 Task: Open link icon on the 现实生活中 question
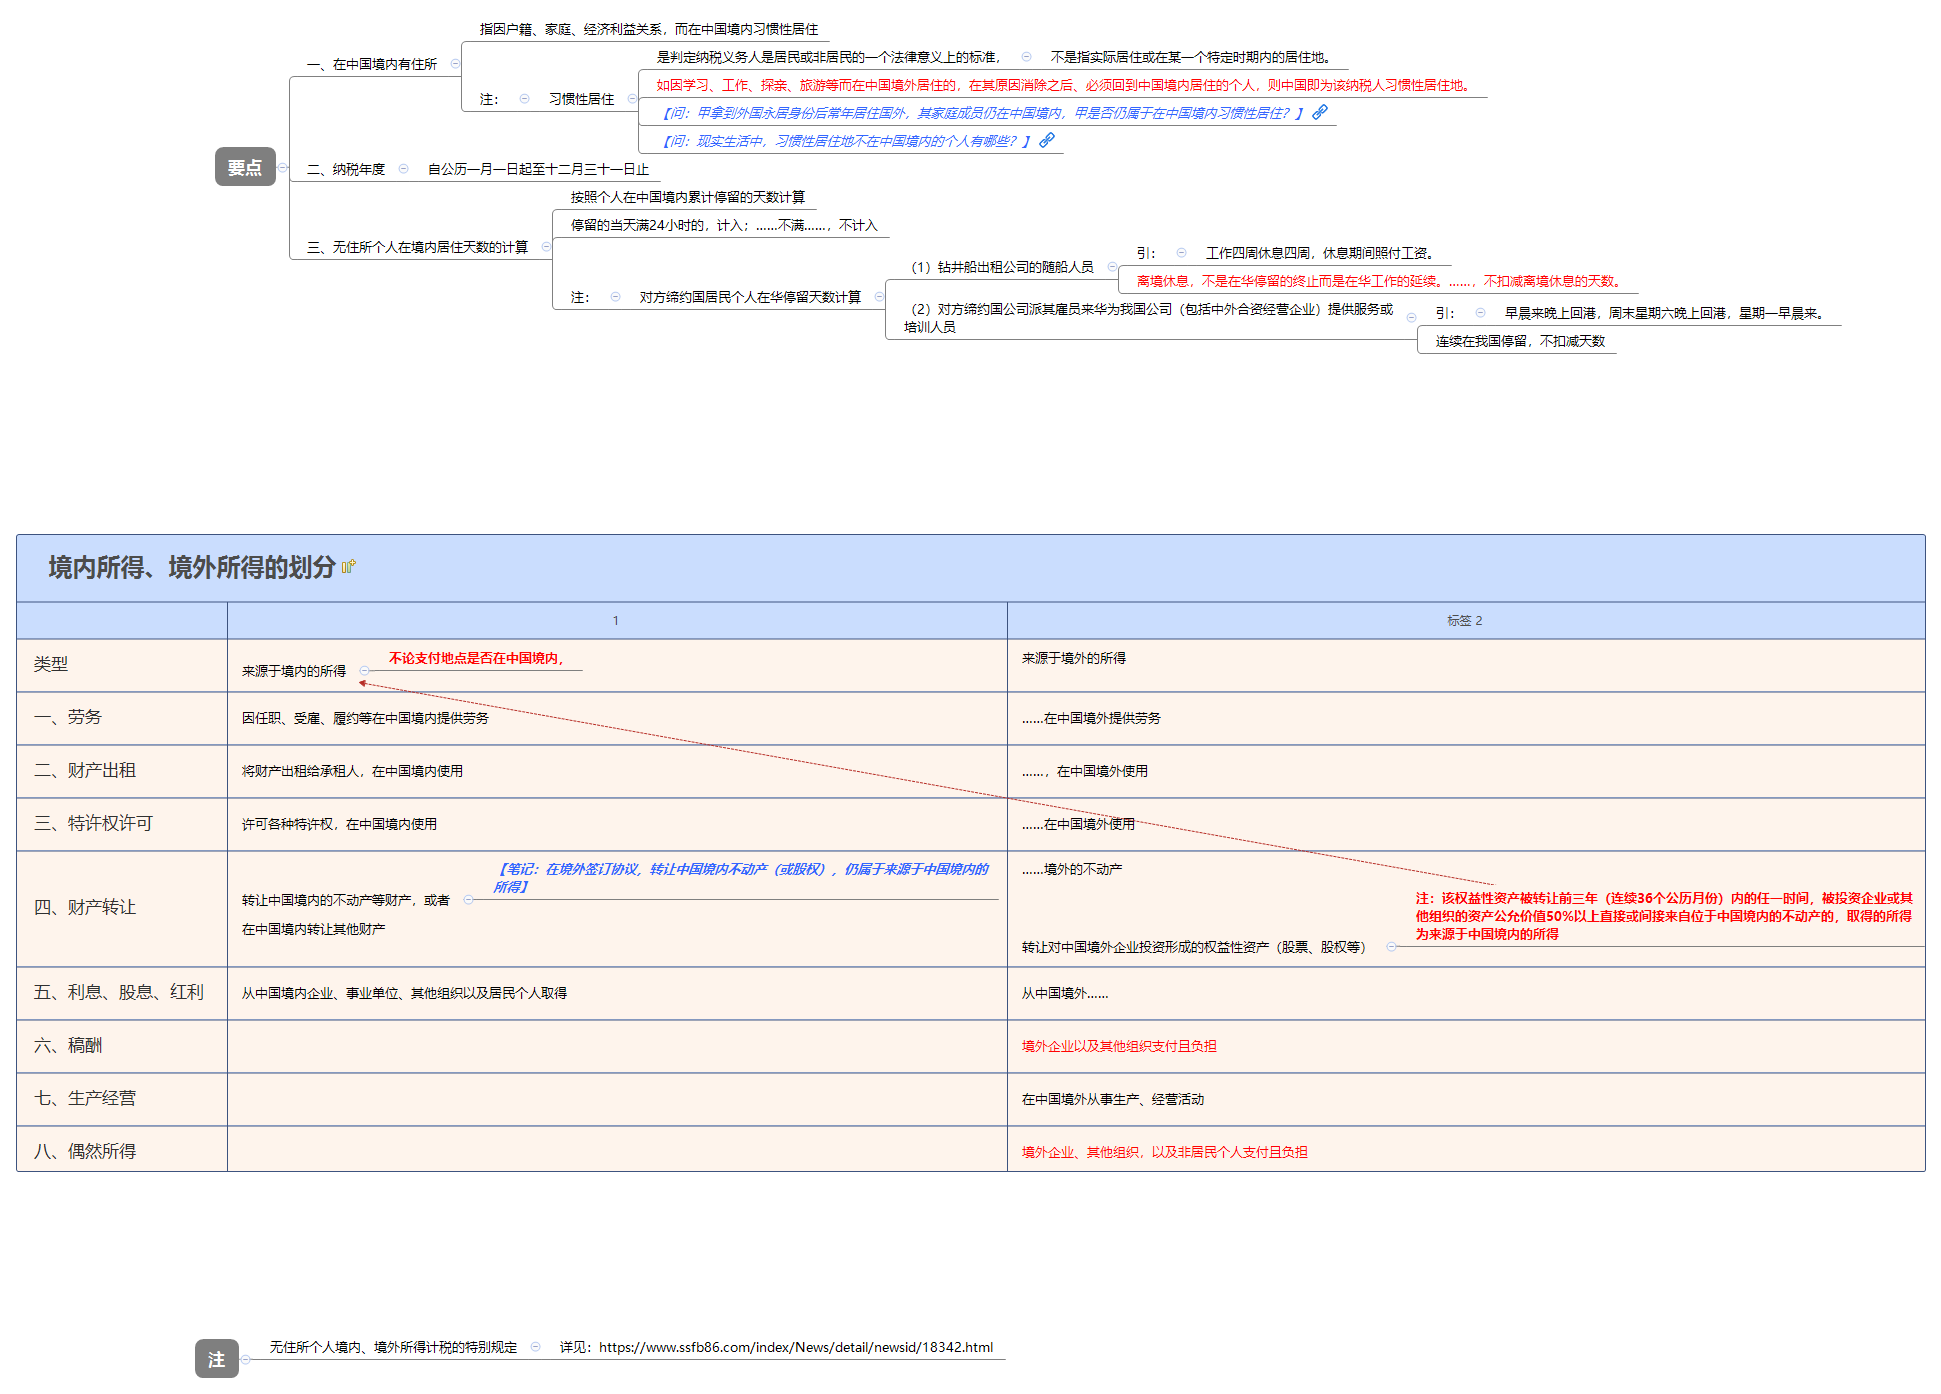pos(1047,140)
